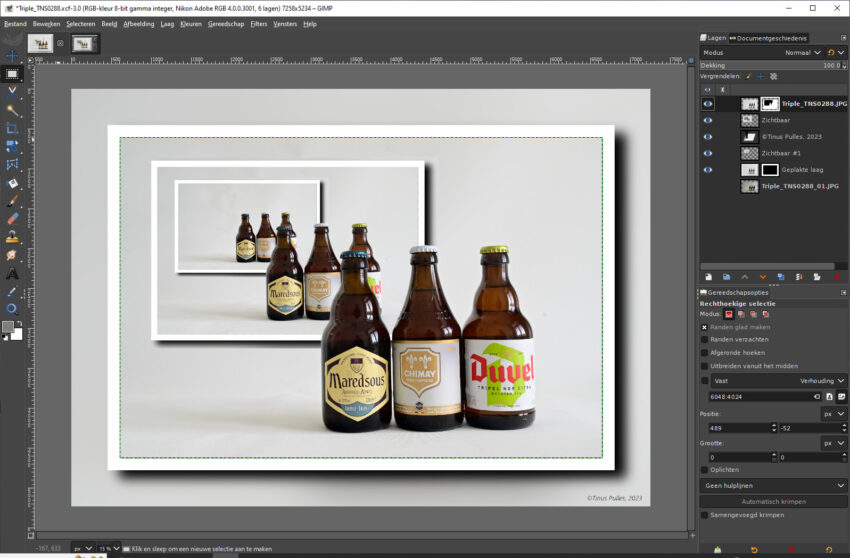Click the new layer group icon
Screen dimensions: 850x558
click(726, 277)
